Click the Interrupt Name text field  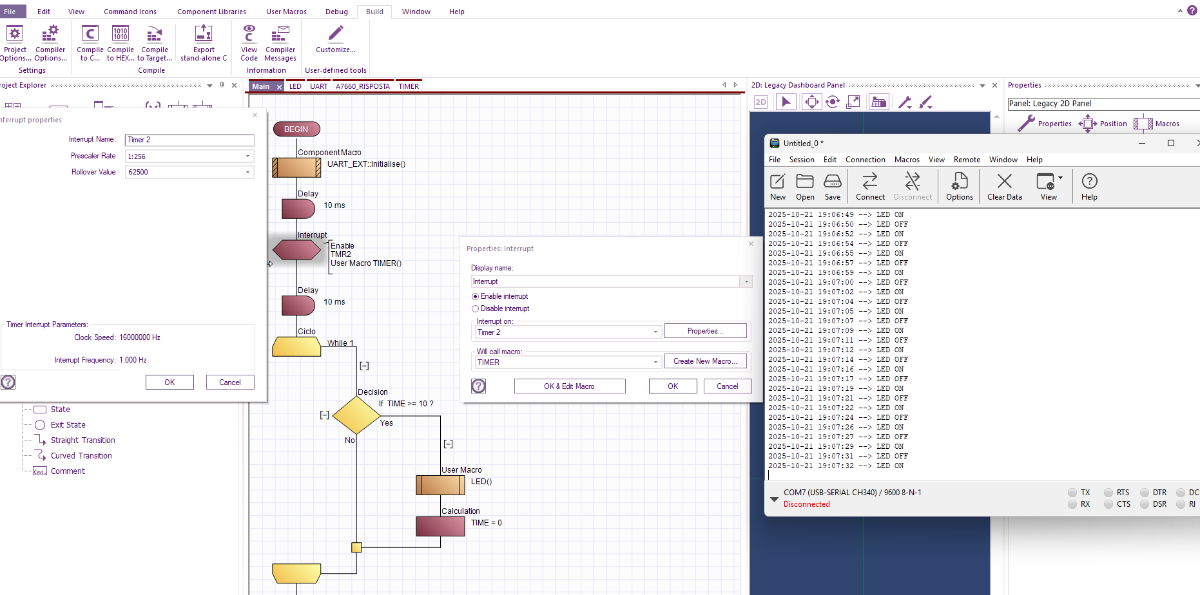coord(189,140)
